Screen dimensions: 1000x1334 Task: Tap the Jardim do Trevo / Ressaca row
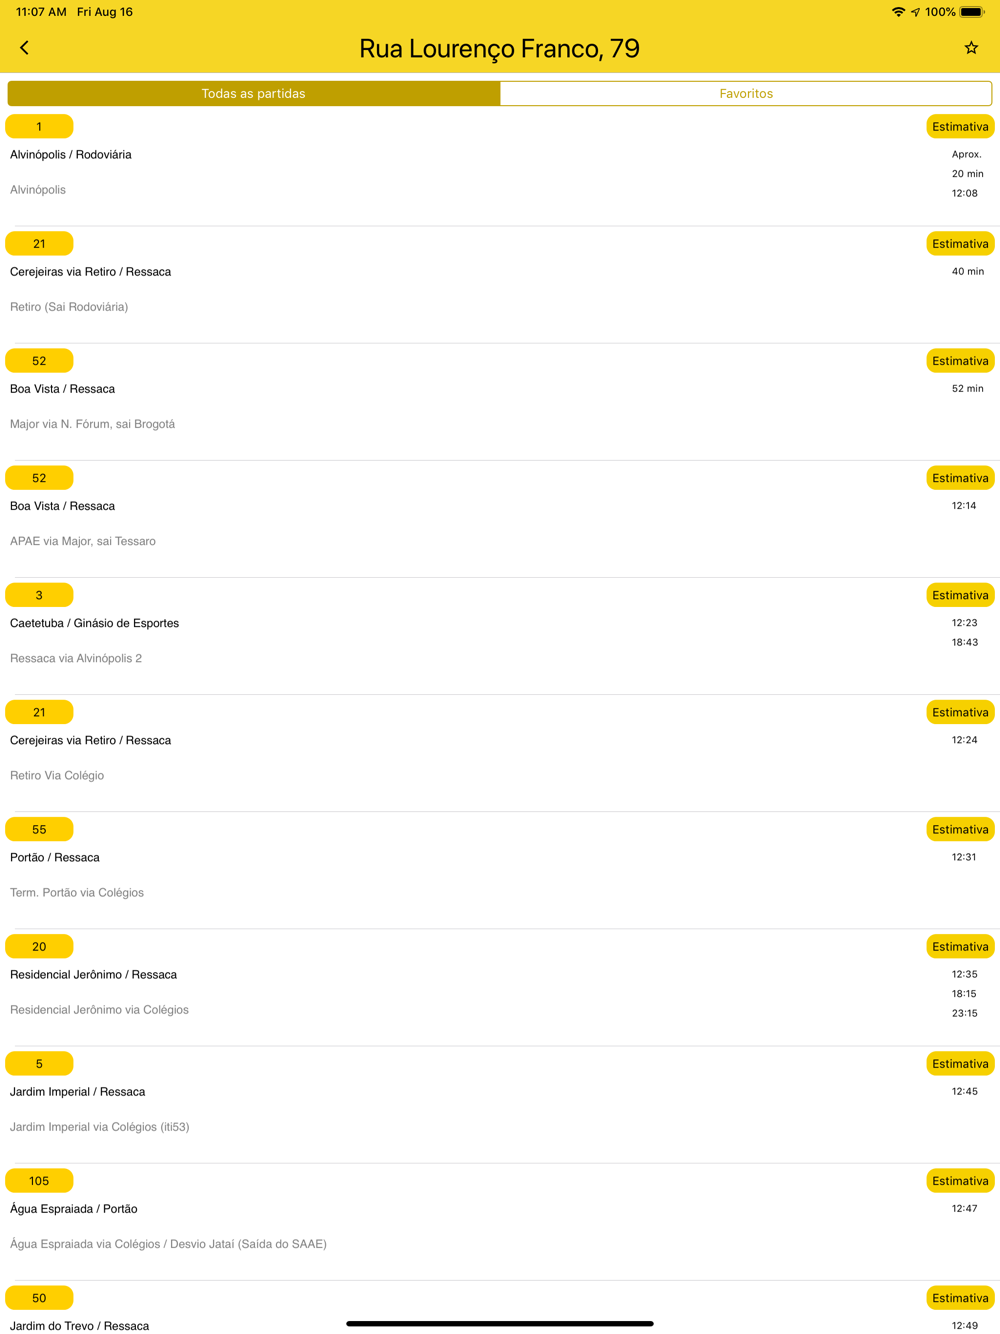[x=500, y=1308]
